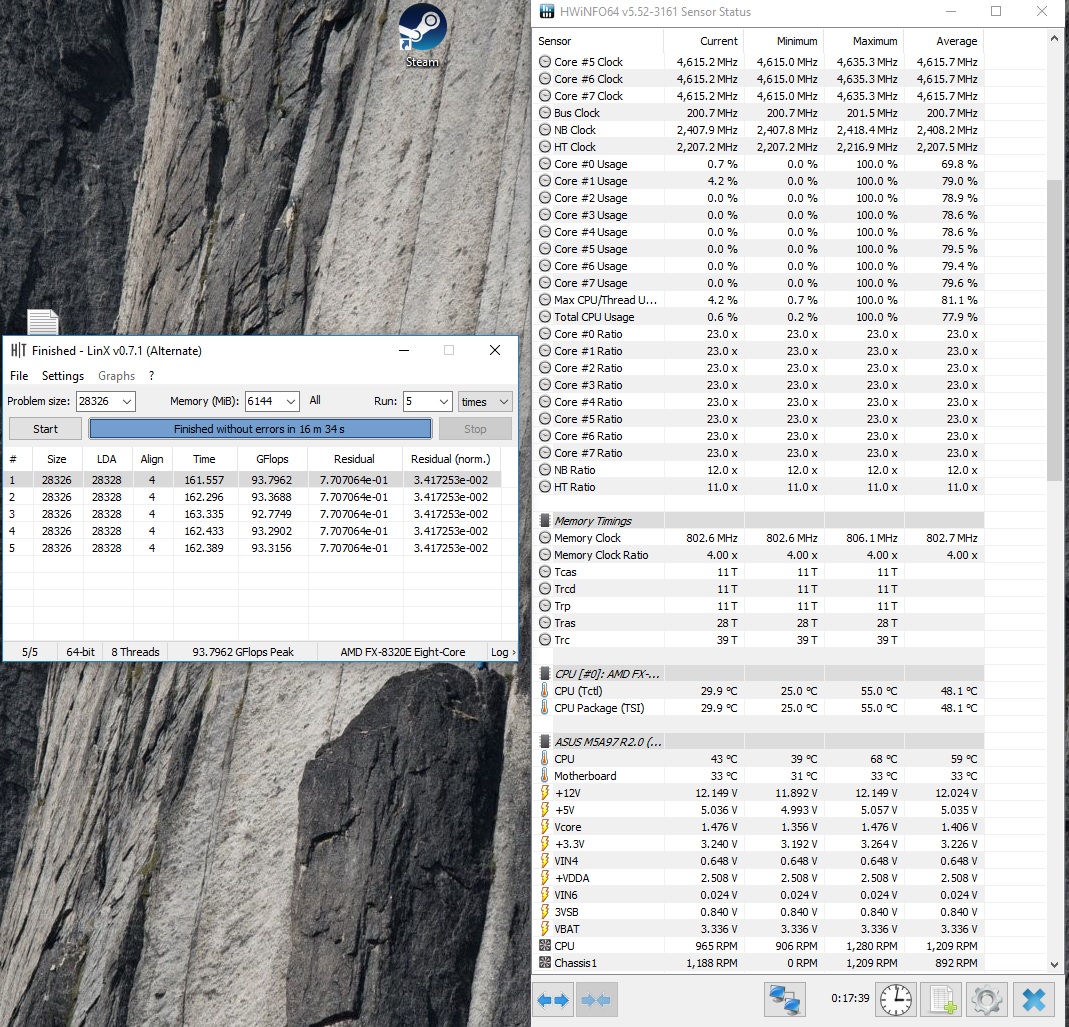1069x1027 pixels.
Task: Open the Problem size dropdown
Action: click(x=126, y=401)
